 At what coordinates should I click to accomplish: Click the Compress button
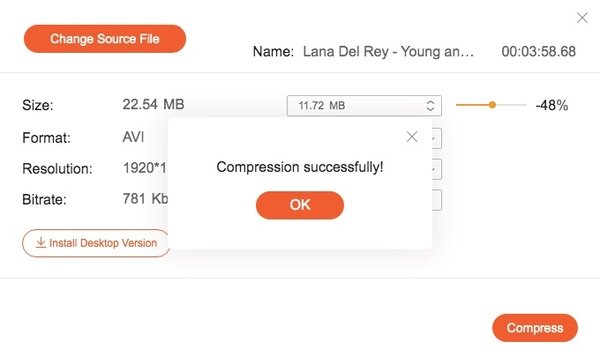point(535,328)
